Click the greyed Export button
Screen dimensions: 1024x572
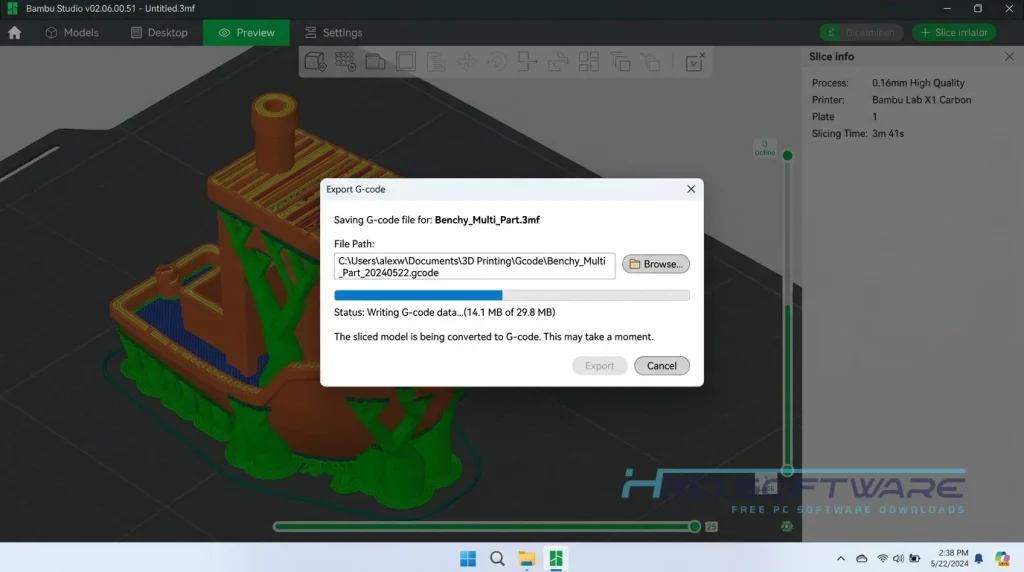[600, 366]
